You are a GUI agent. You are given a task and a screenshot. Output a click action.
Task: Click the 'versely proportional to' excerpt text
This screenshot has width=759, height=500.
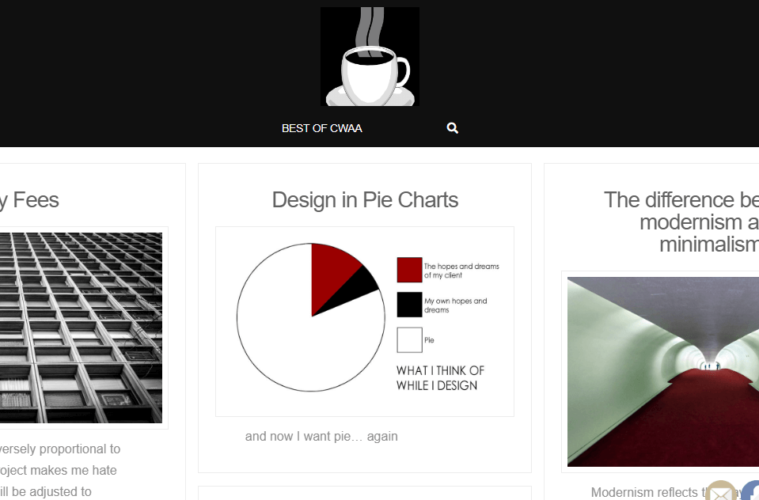click(60, 449)
